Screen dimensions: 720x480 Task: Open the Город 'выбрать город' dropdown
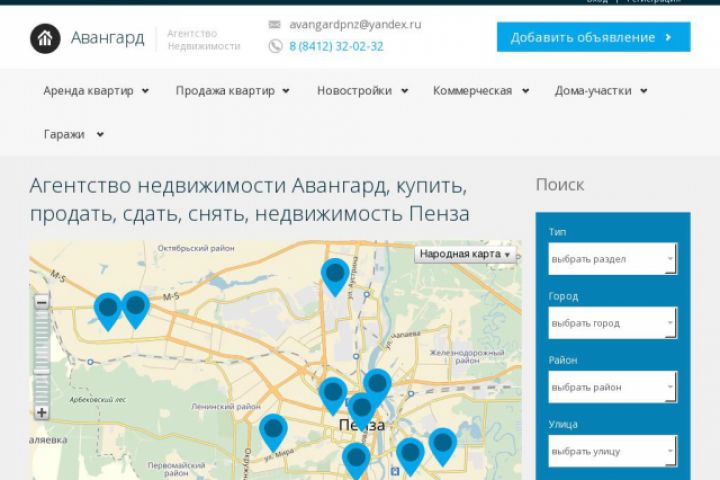pos(613,323)
